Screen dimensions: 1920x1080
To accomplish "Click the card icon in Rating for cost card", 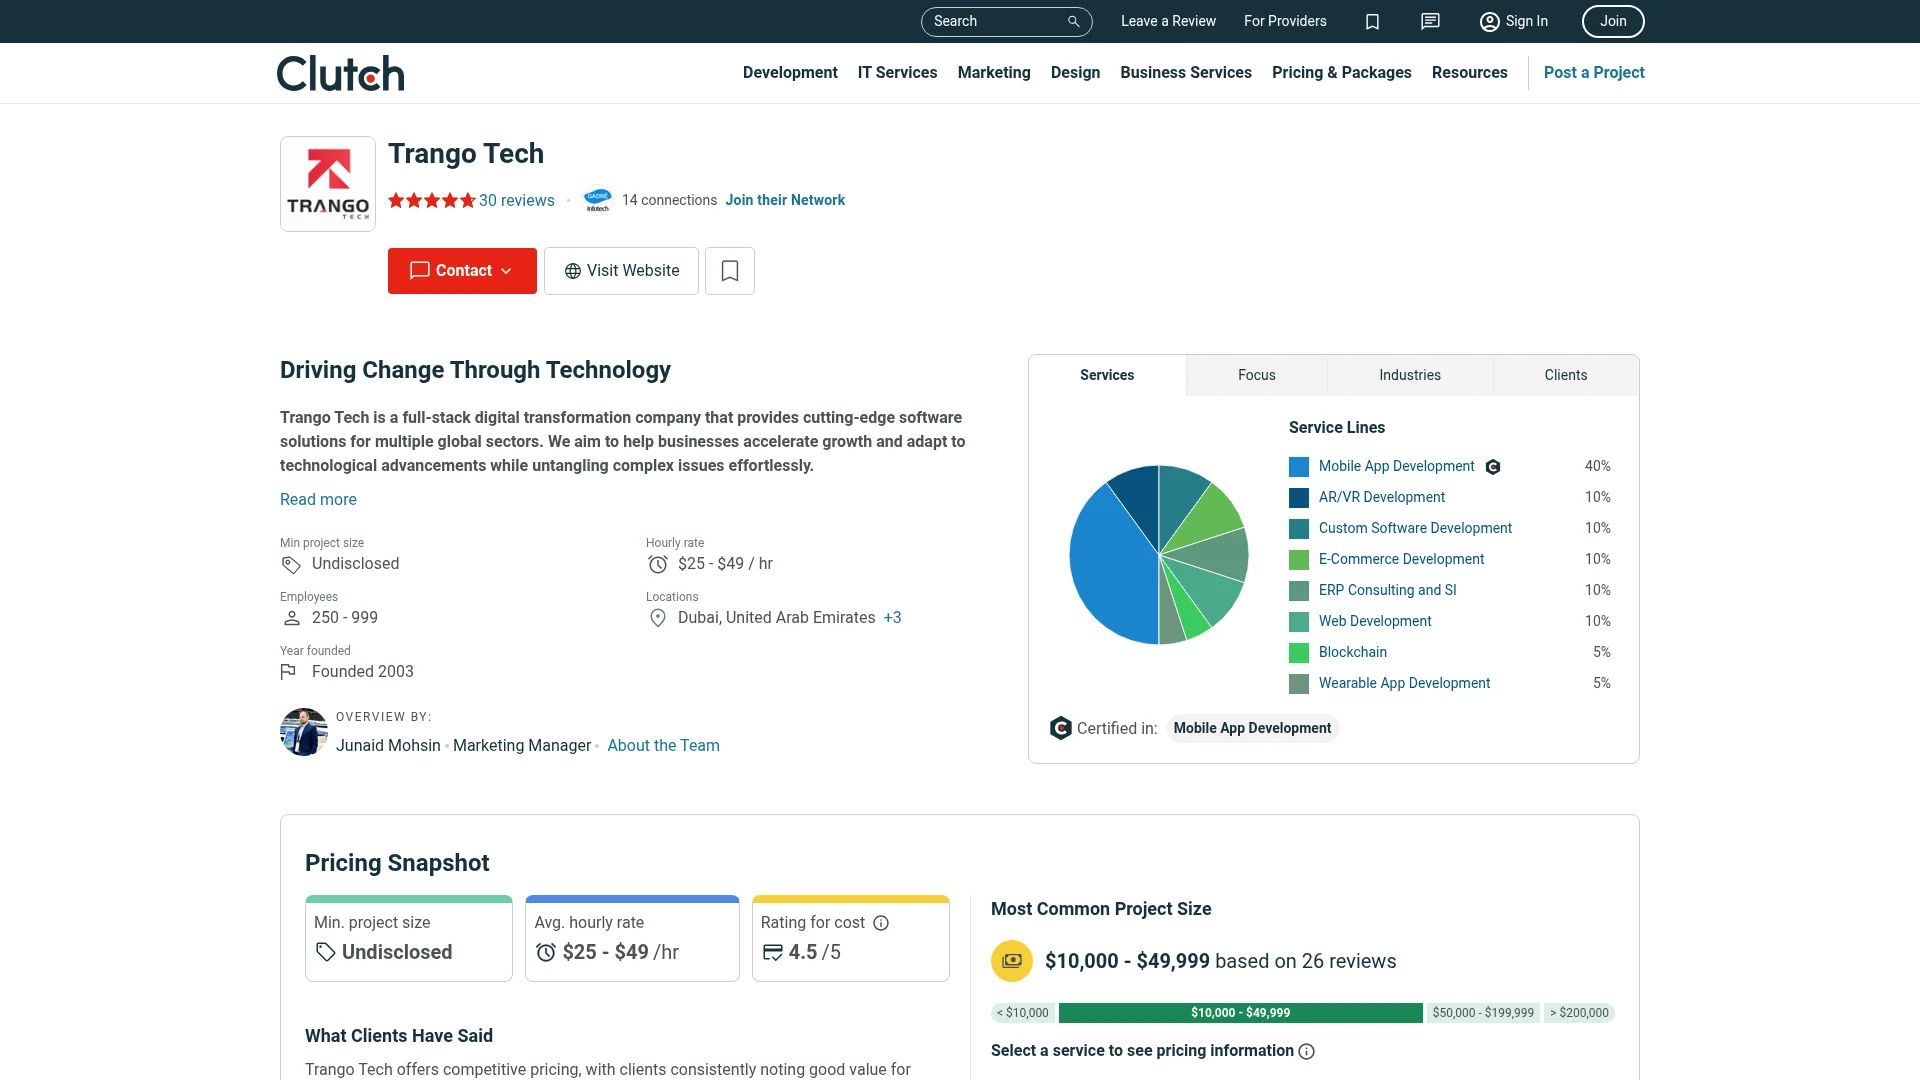I will [x=772, y=953].
